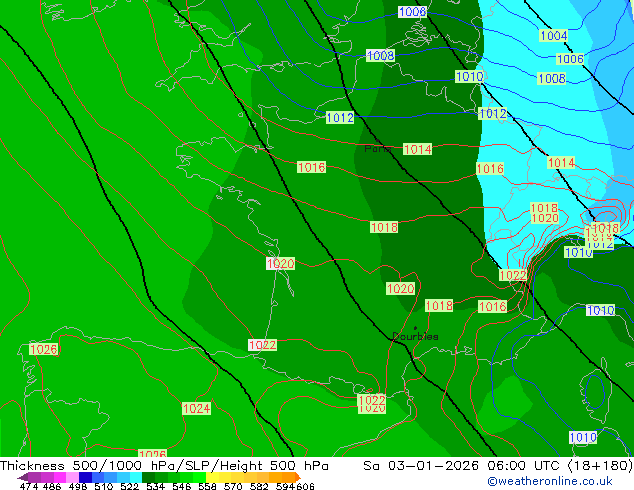Select the 1004 isobar label
The width and height of the screenshot is (634, 490).
click(x=554, y=36)
